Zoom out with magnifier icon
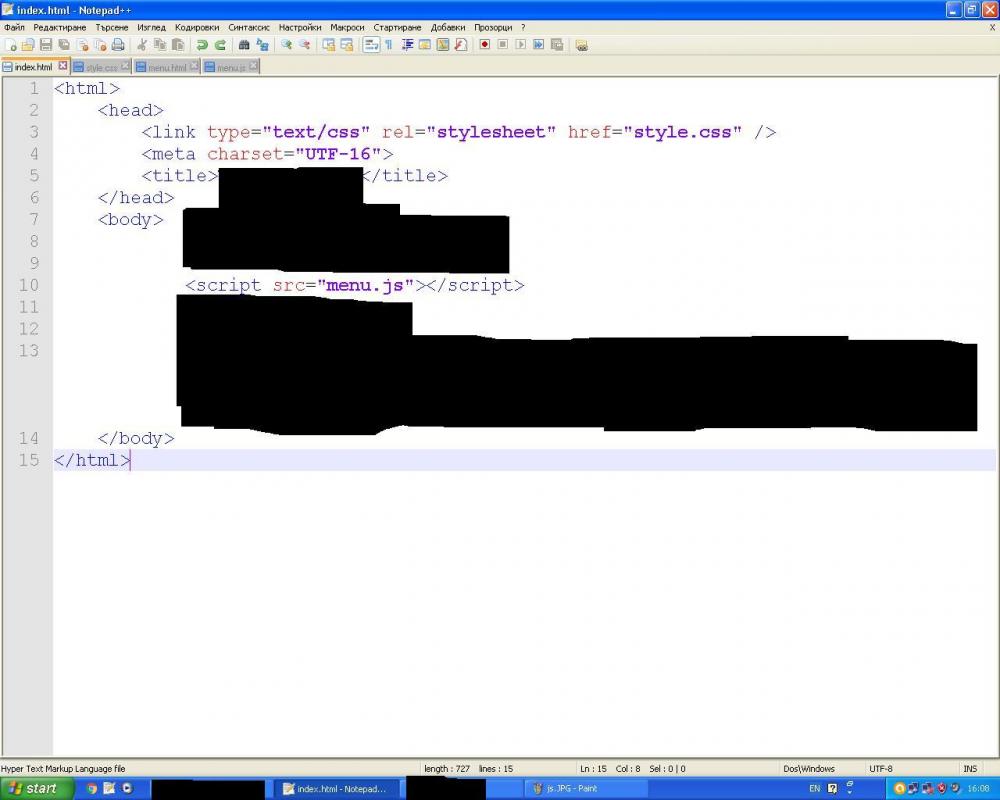Viewport: 1000px width, 800px height. (304, 45)
